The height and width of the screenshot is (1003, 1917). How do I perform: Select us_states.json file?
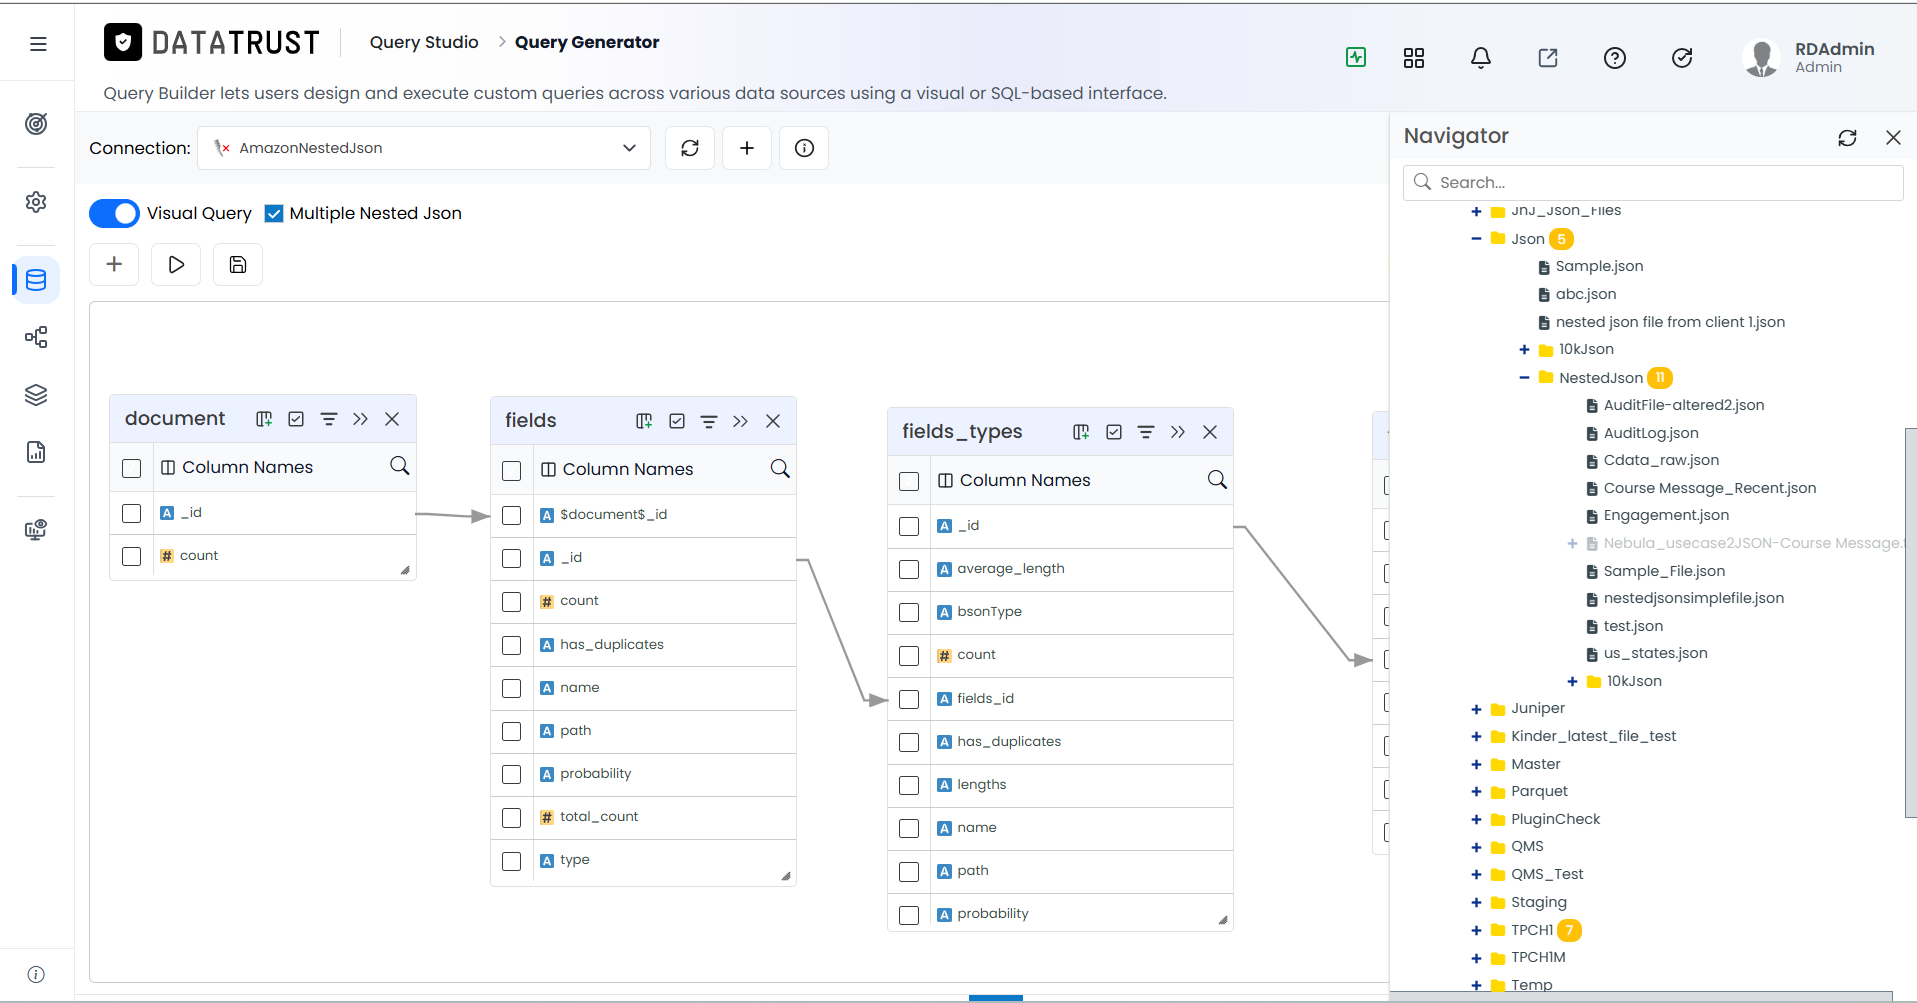click(x=1655, y=653)
